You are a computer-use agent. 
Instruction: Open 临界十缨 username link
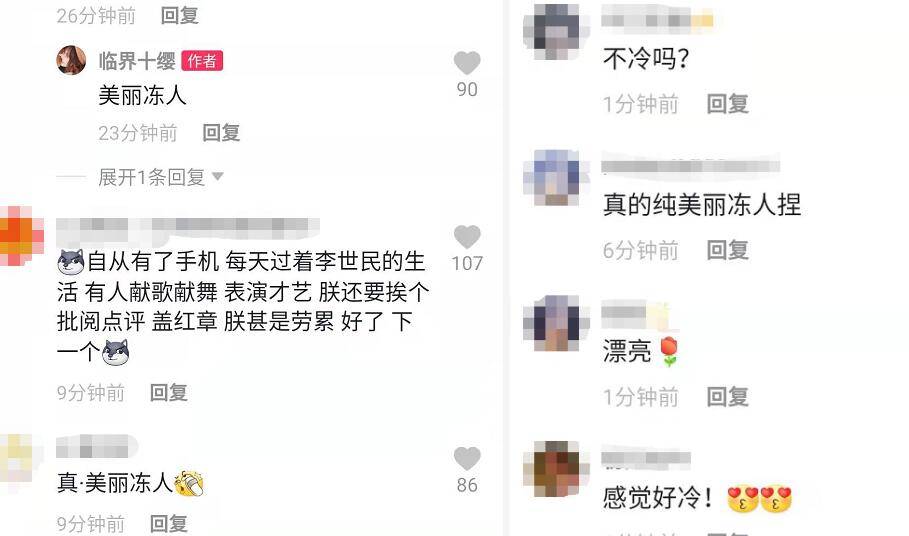tap(137, 61)
